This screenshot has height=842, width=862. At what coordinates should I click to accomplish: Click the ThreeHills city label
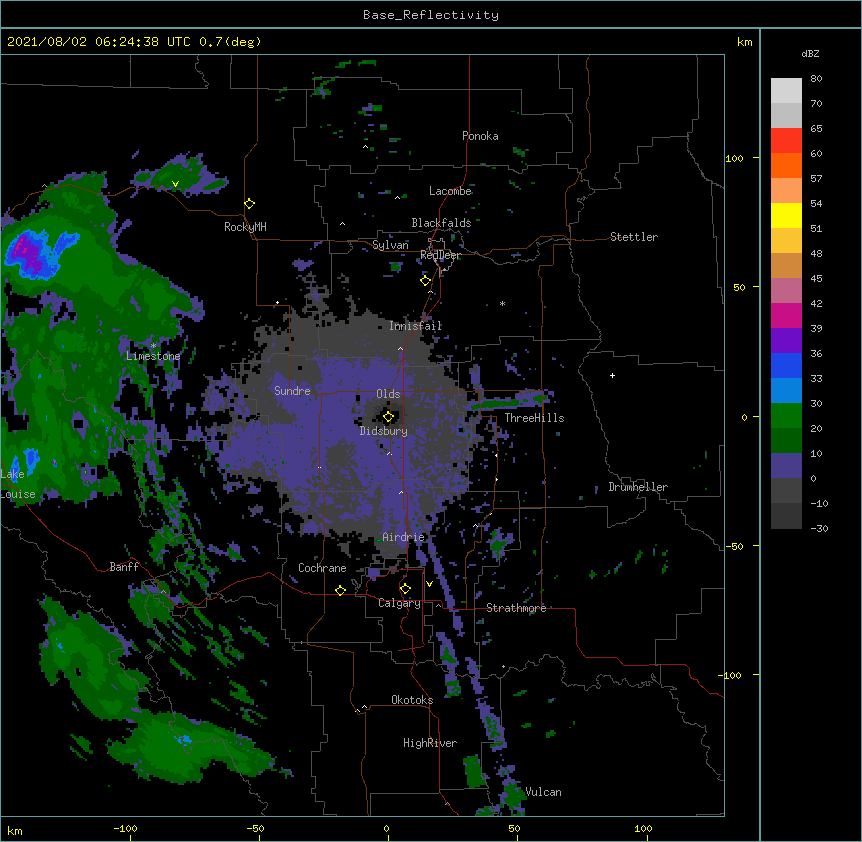pyautogui.click(x=534, y=418)
